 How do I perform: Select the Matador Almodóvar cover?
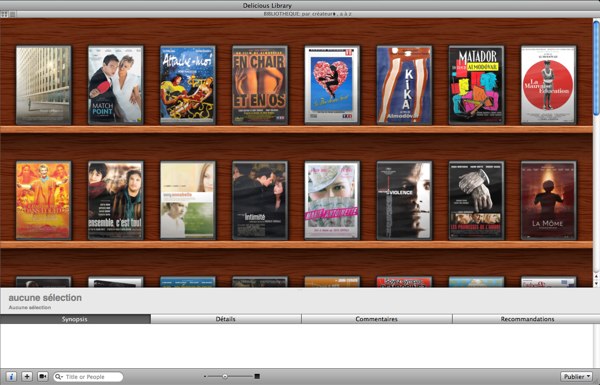coord(476,85)
